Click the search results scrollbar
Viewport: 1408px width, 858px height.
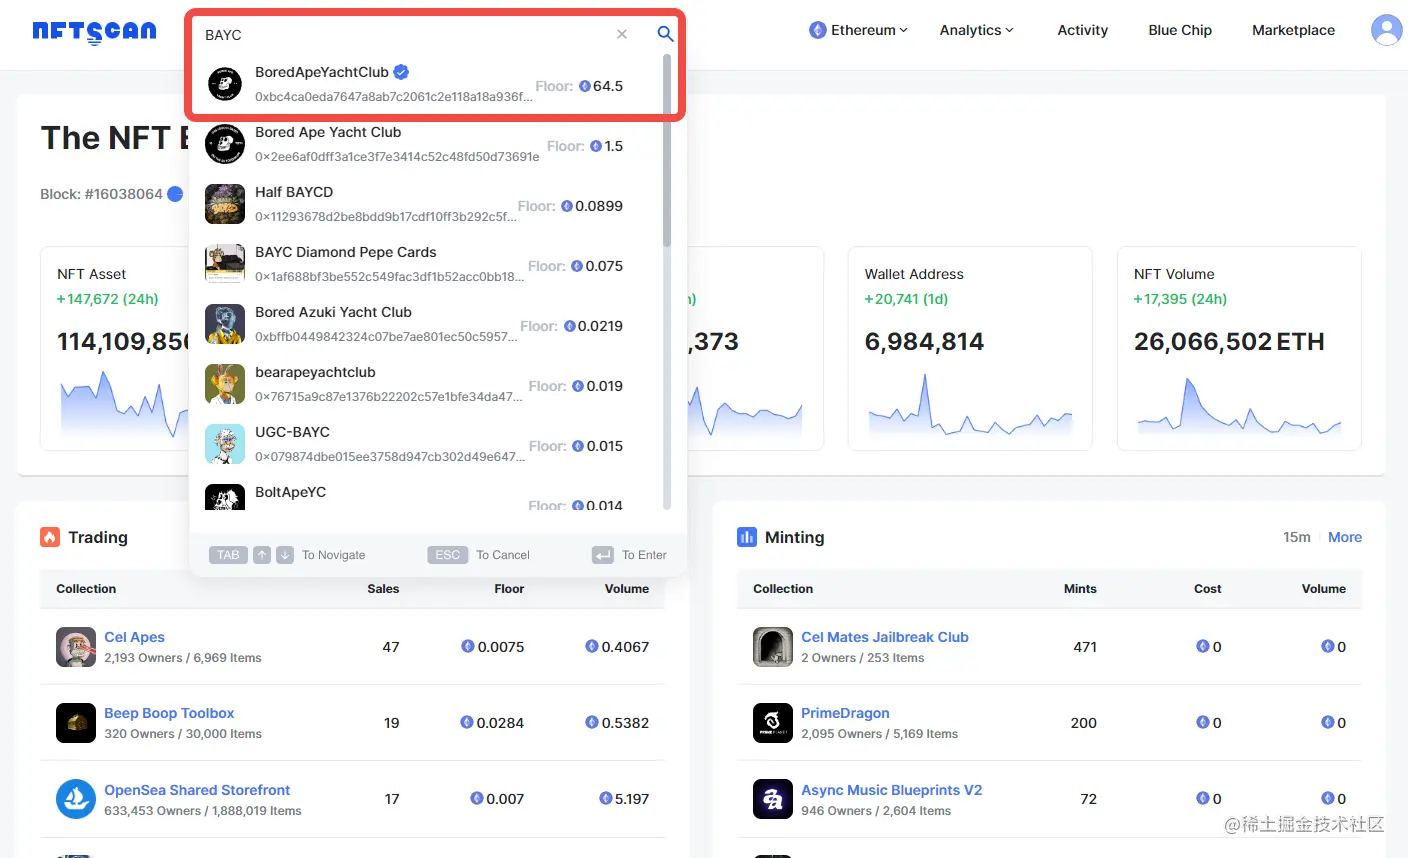[x=667, y=150]
